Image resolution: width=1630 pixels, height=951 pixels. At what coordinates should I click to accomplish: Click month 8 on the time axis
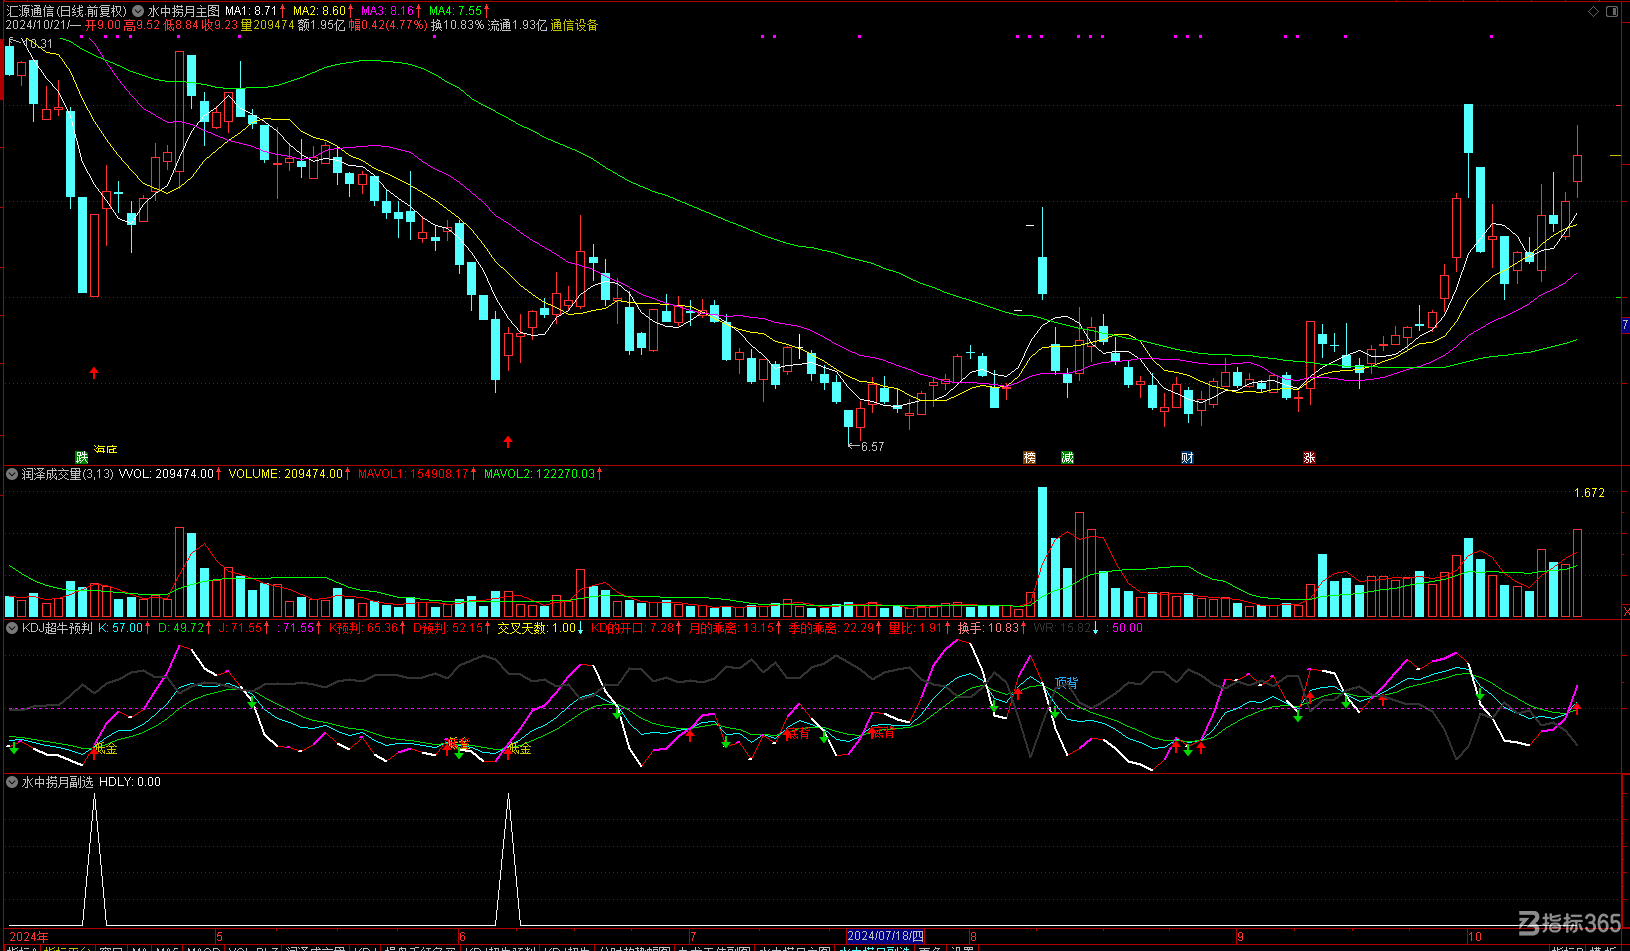point(973,937)
